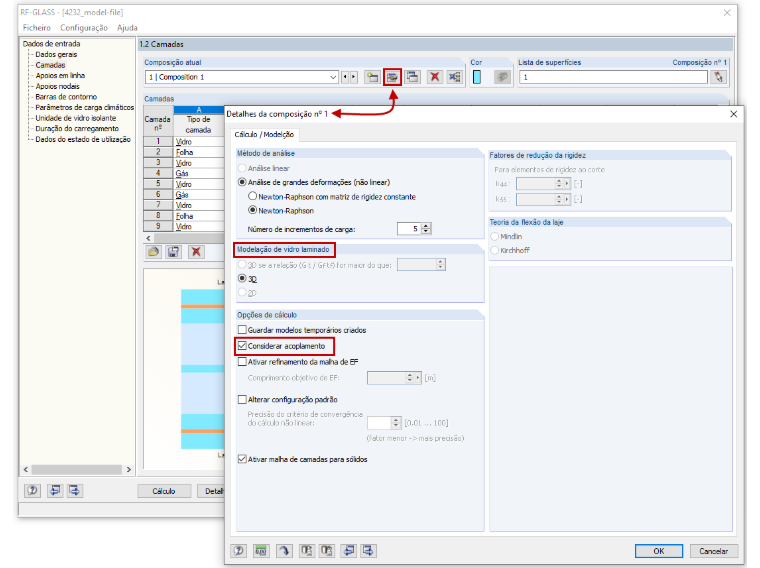Open help icon in the details dialog
This screenshot has height=568, width=760.
238,551
